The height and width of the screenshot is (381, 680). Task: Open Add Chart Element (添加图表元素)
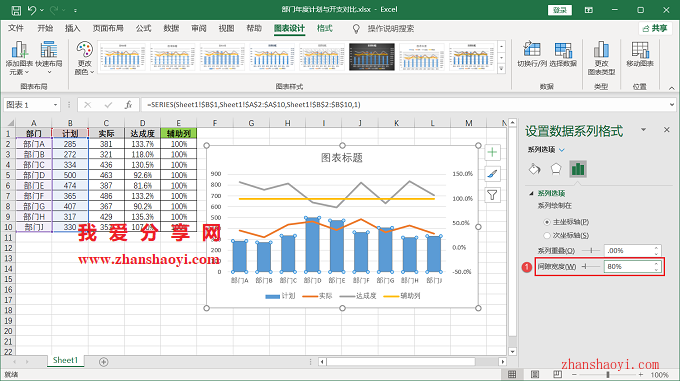click(x=19, y=58)
